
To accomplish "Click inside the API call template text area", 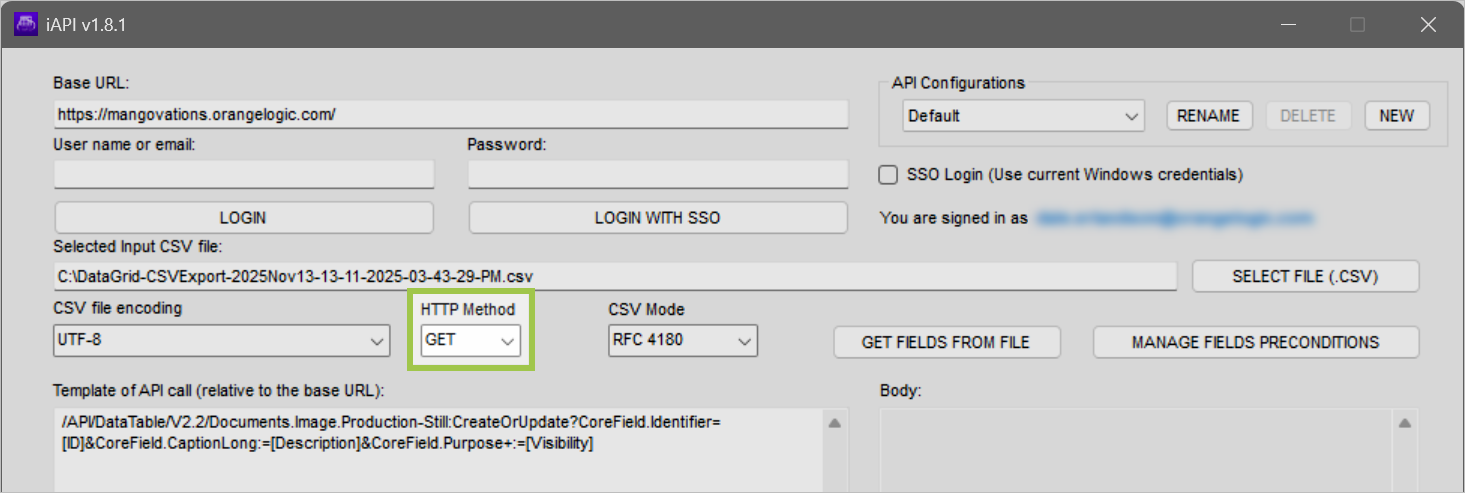I will 437,450.
